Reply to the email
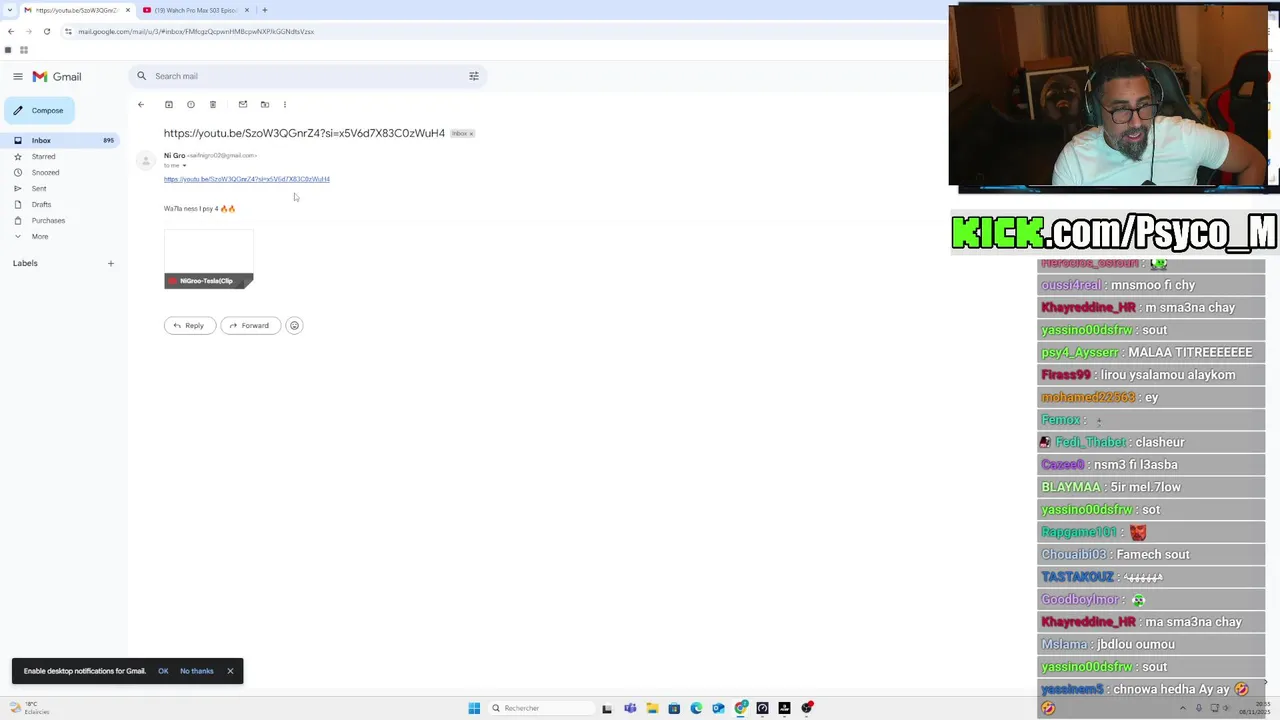This screenshot has height=720, width=1280. pyautogui.click(x=188, y=325)
